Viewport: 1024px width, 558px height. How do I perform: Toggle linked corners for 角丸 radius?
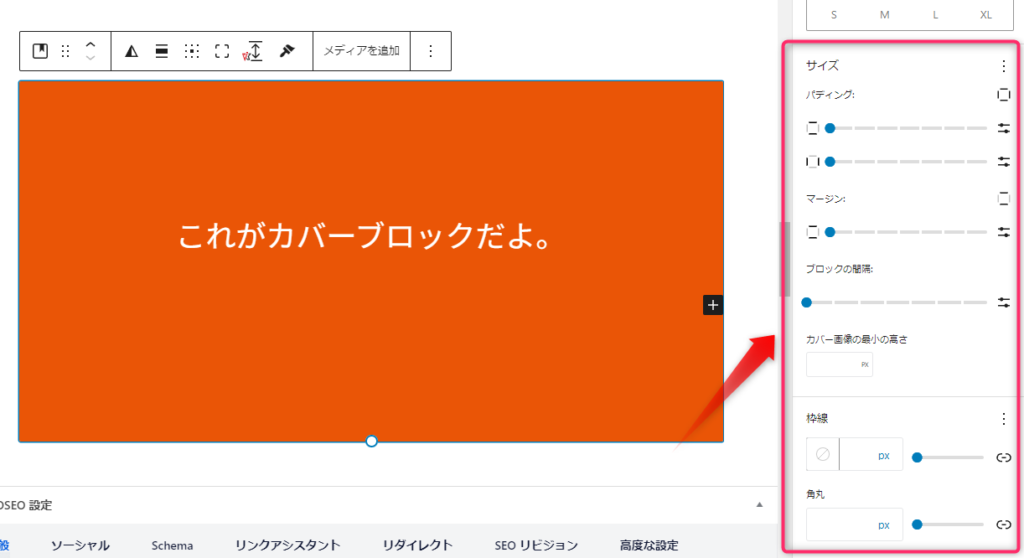click(x=1004, y=524)
